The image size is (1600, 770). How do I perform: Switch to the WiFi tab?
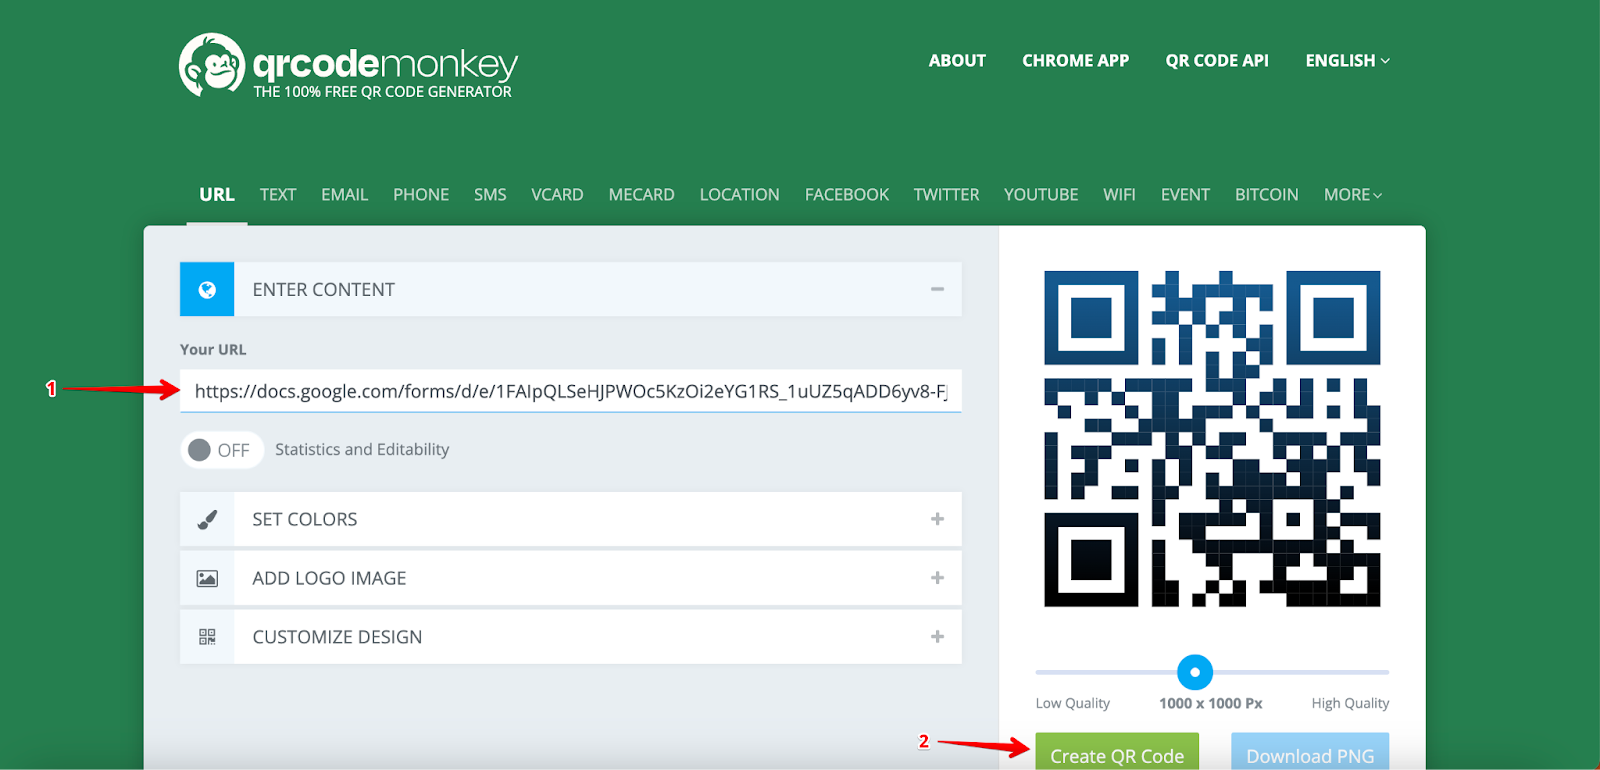tap(1119, 195)
